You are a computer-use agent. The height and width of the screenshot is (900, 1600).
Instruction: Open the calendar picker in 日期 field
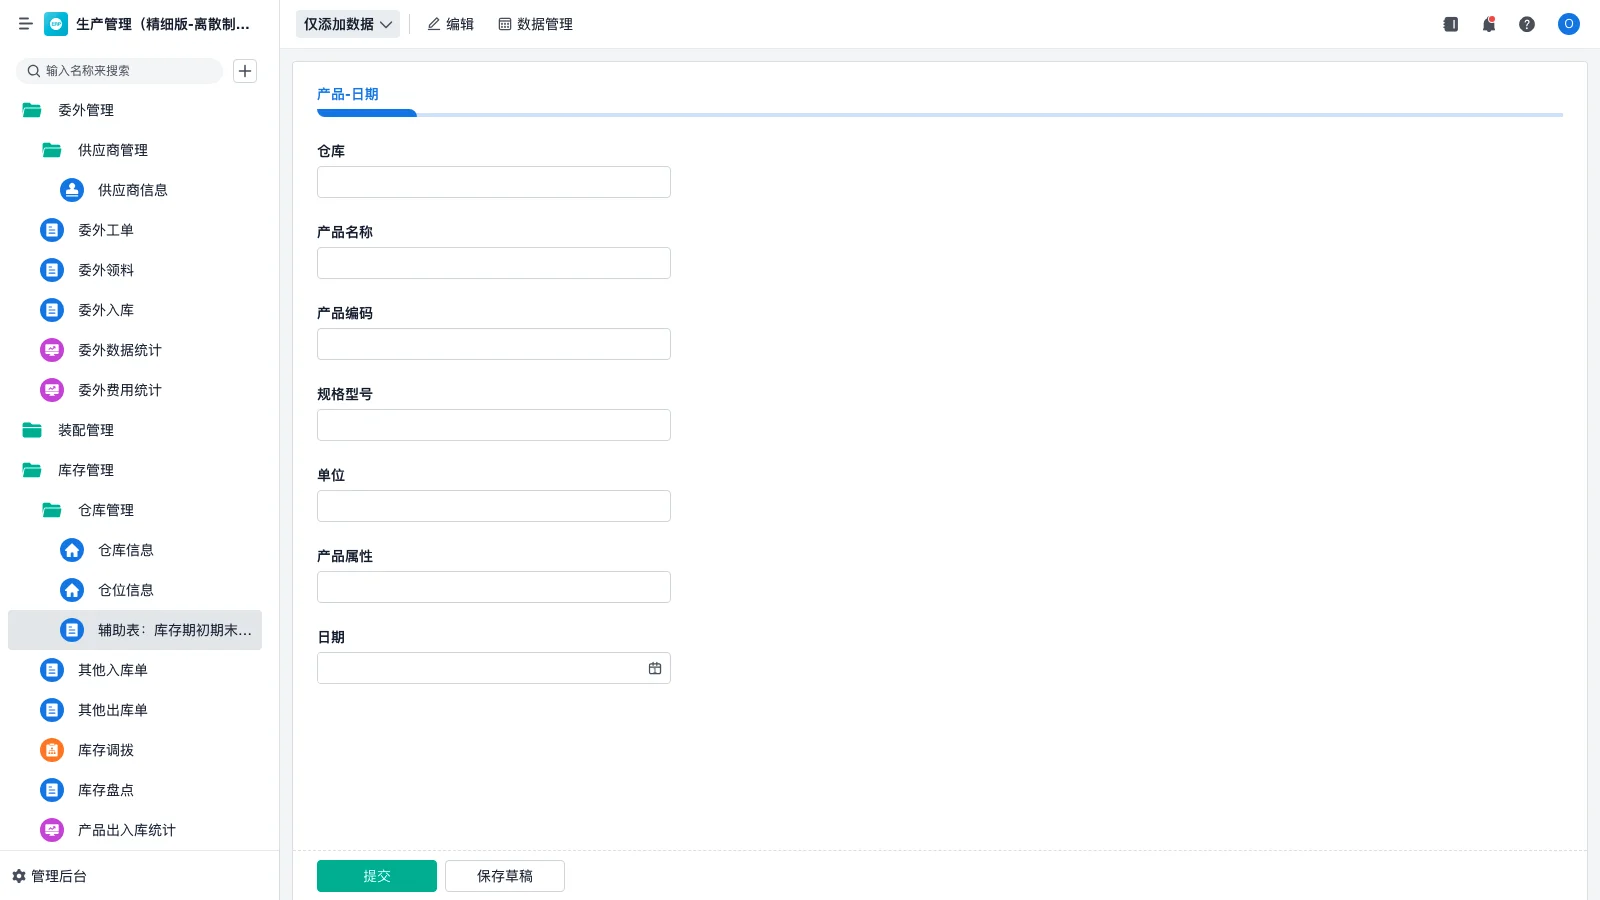point(655,668)
